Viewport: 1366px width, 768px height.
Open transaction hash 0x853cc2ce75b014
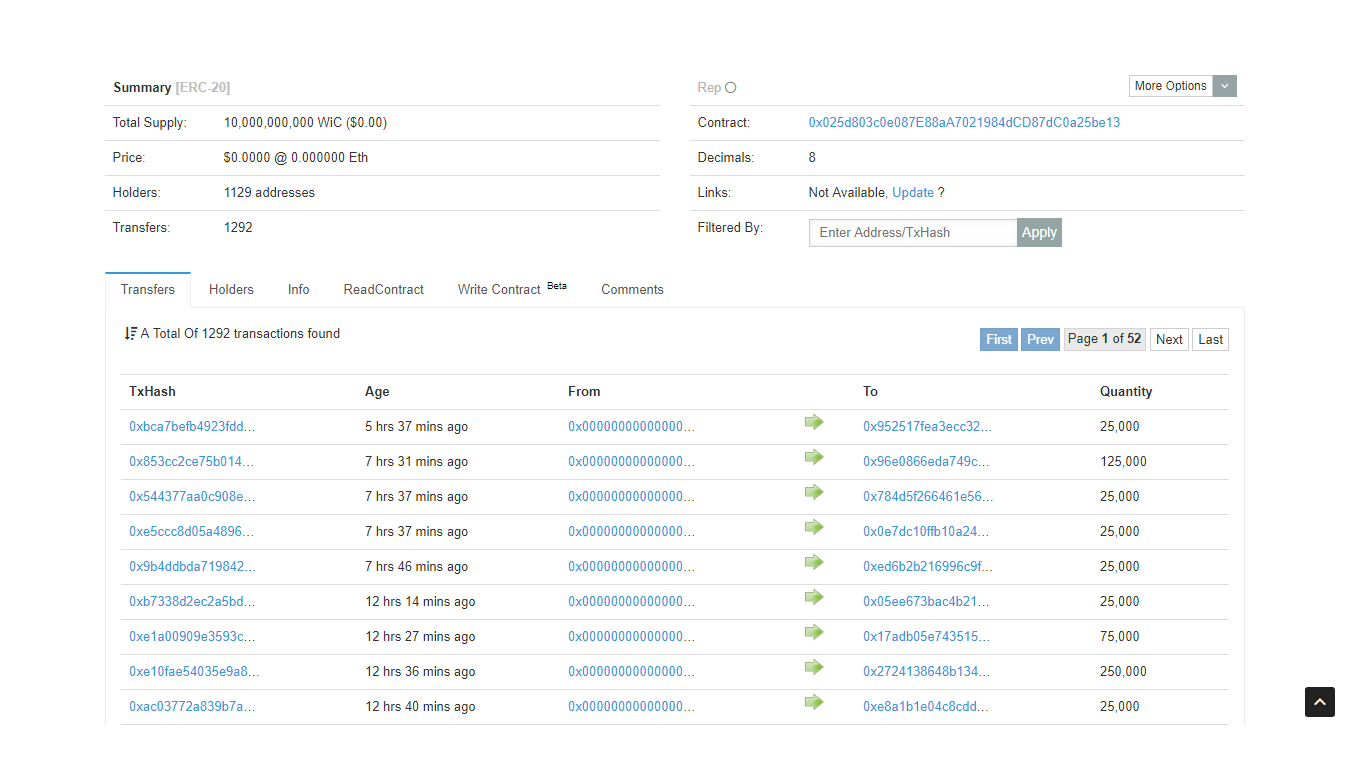tap(192, 462)
